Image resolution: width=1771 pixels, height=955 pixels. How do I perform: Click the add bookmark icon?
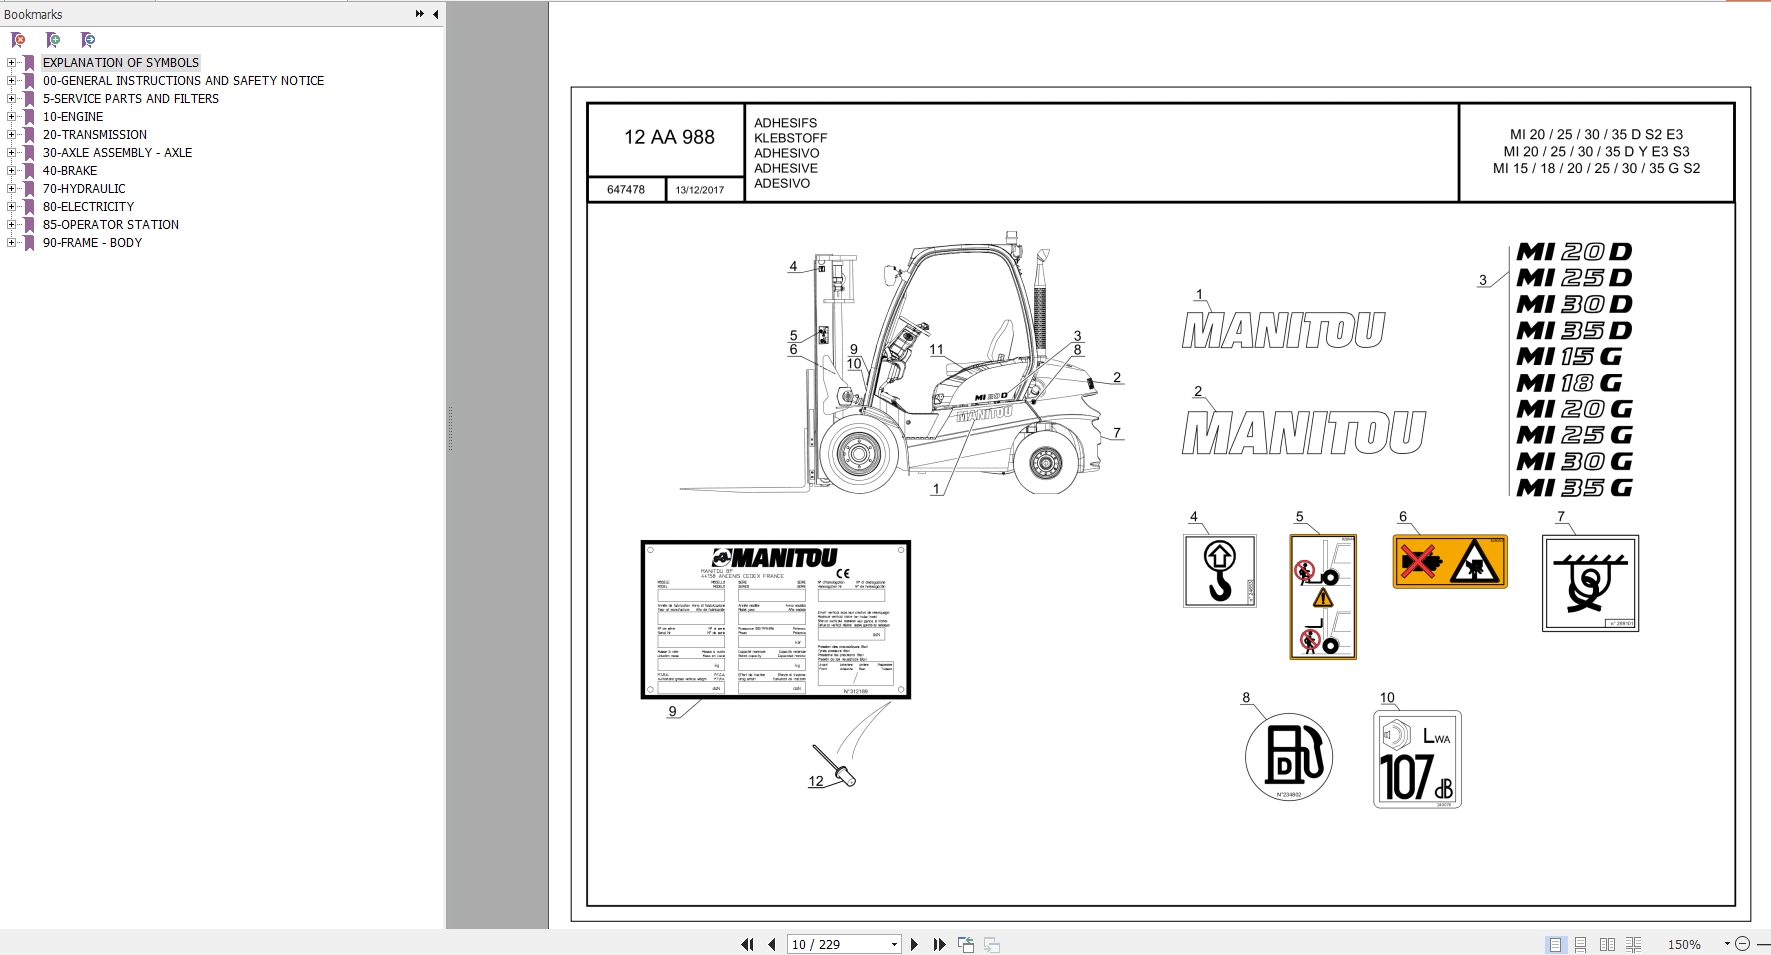click(x=53, y=40)
